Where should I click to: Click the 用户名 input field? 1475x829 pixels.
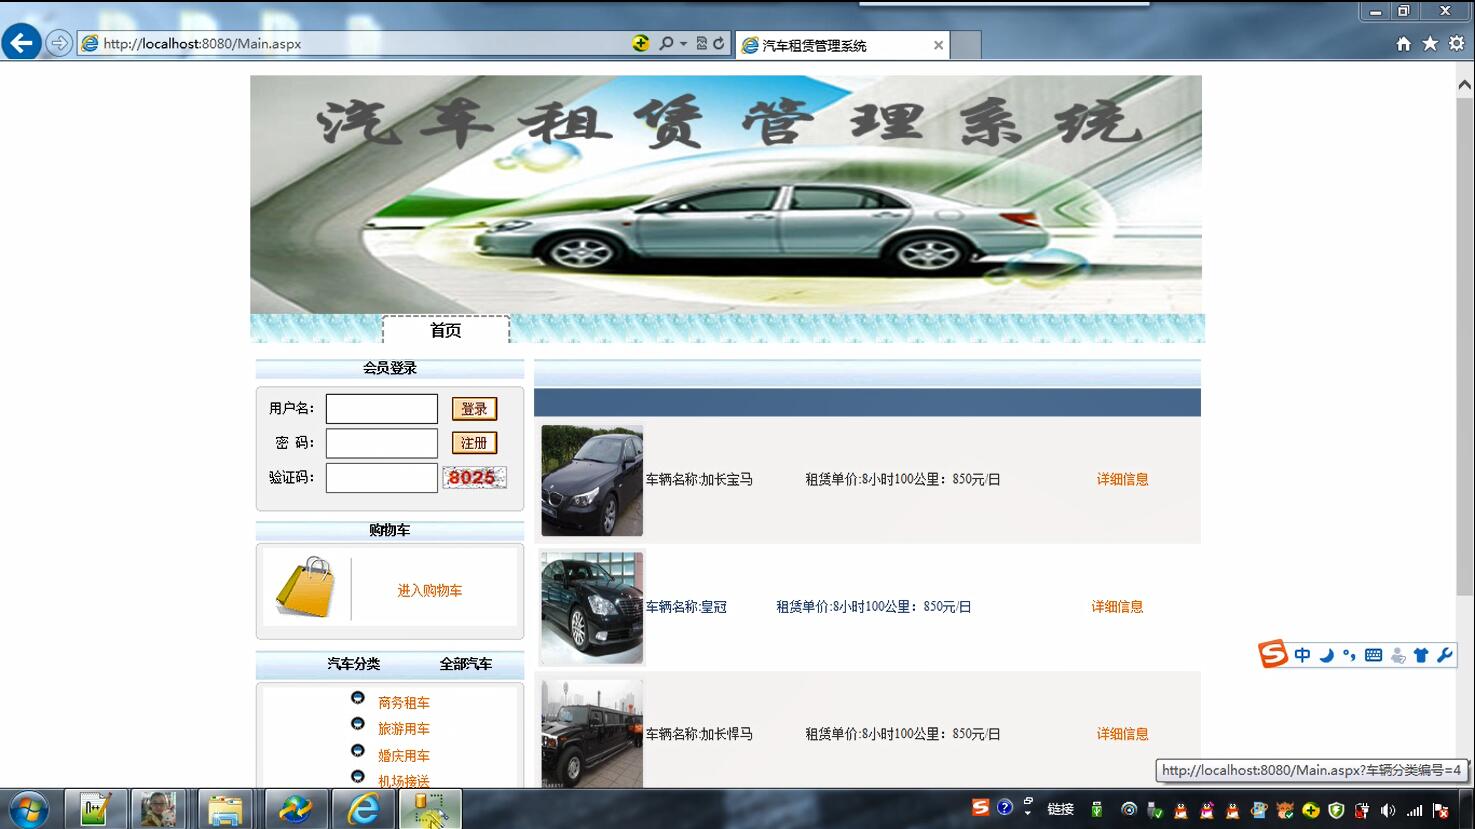pos(382,409)
